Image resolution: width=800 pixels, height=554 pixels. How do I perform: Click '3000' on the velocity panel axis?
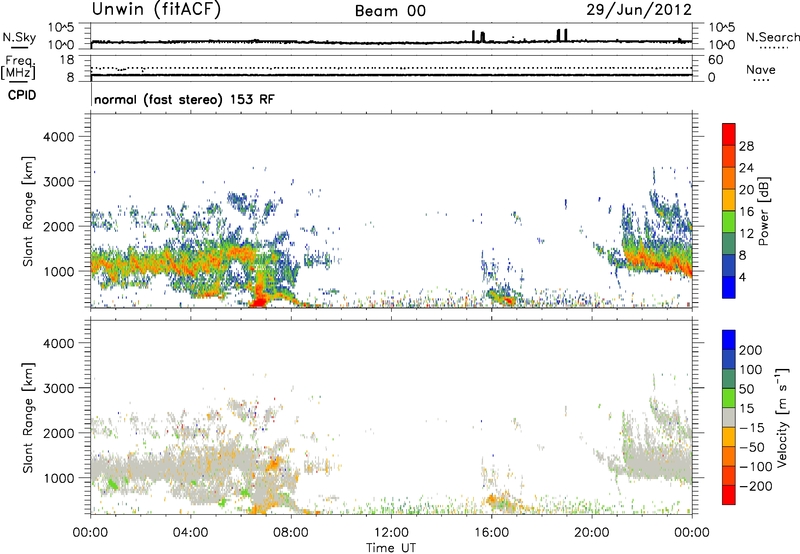(x=58, y=388)
